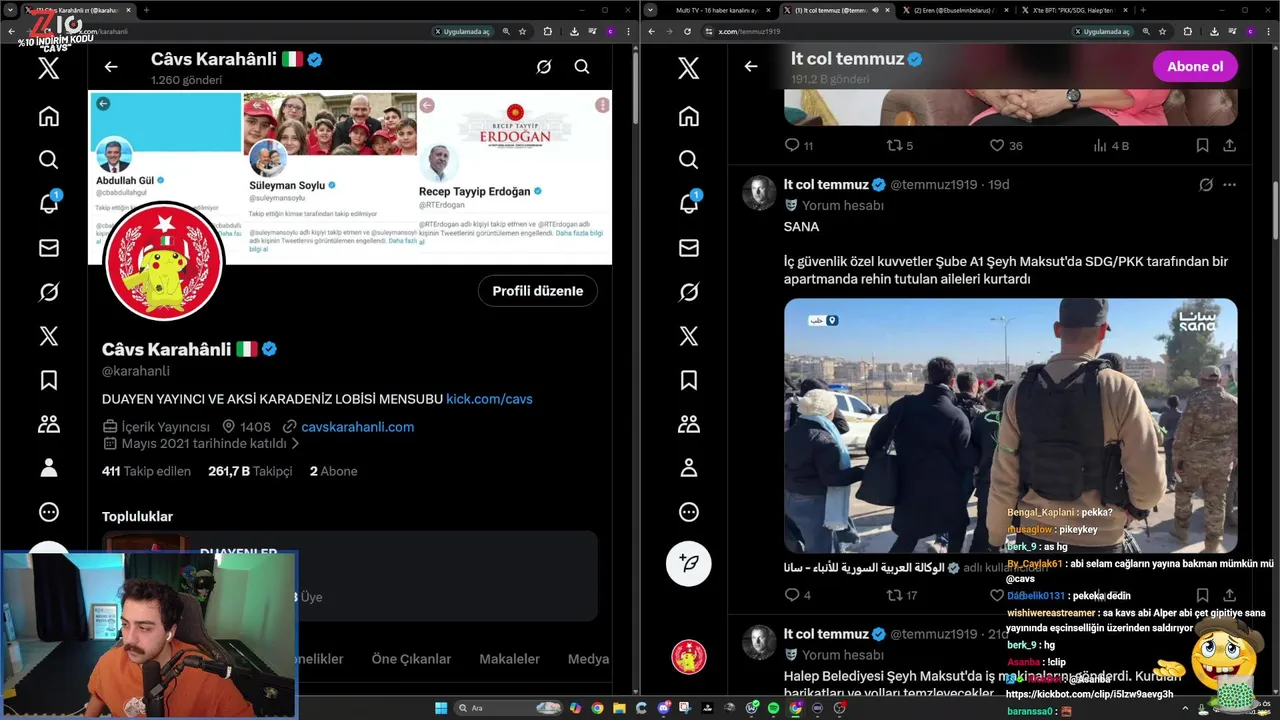Open browser menu dots in right window
Image resolution: width=1280 pixels, height=720 pixels.
(1268, 31)
